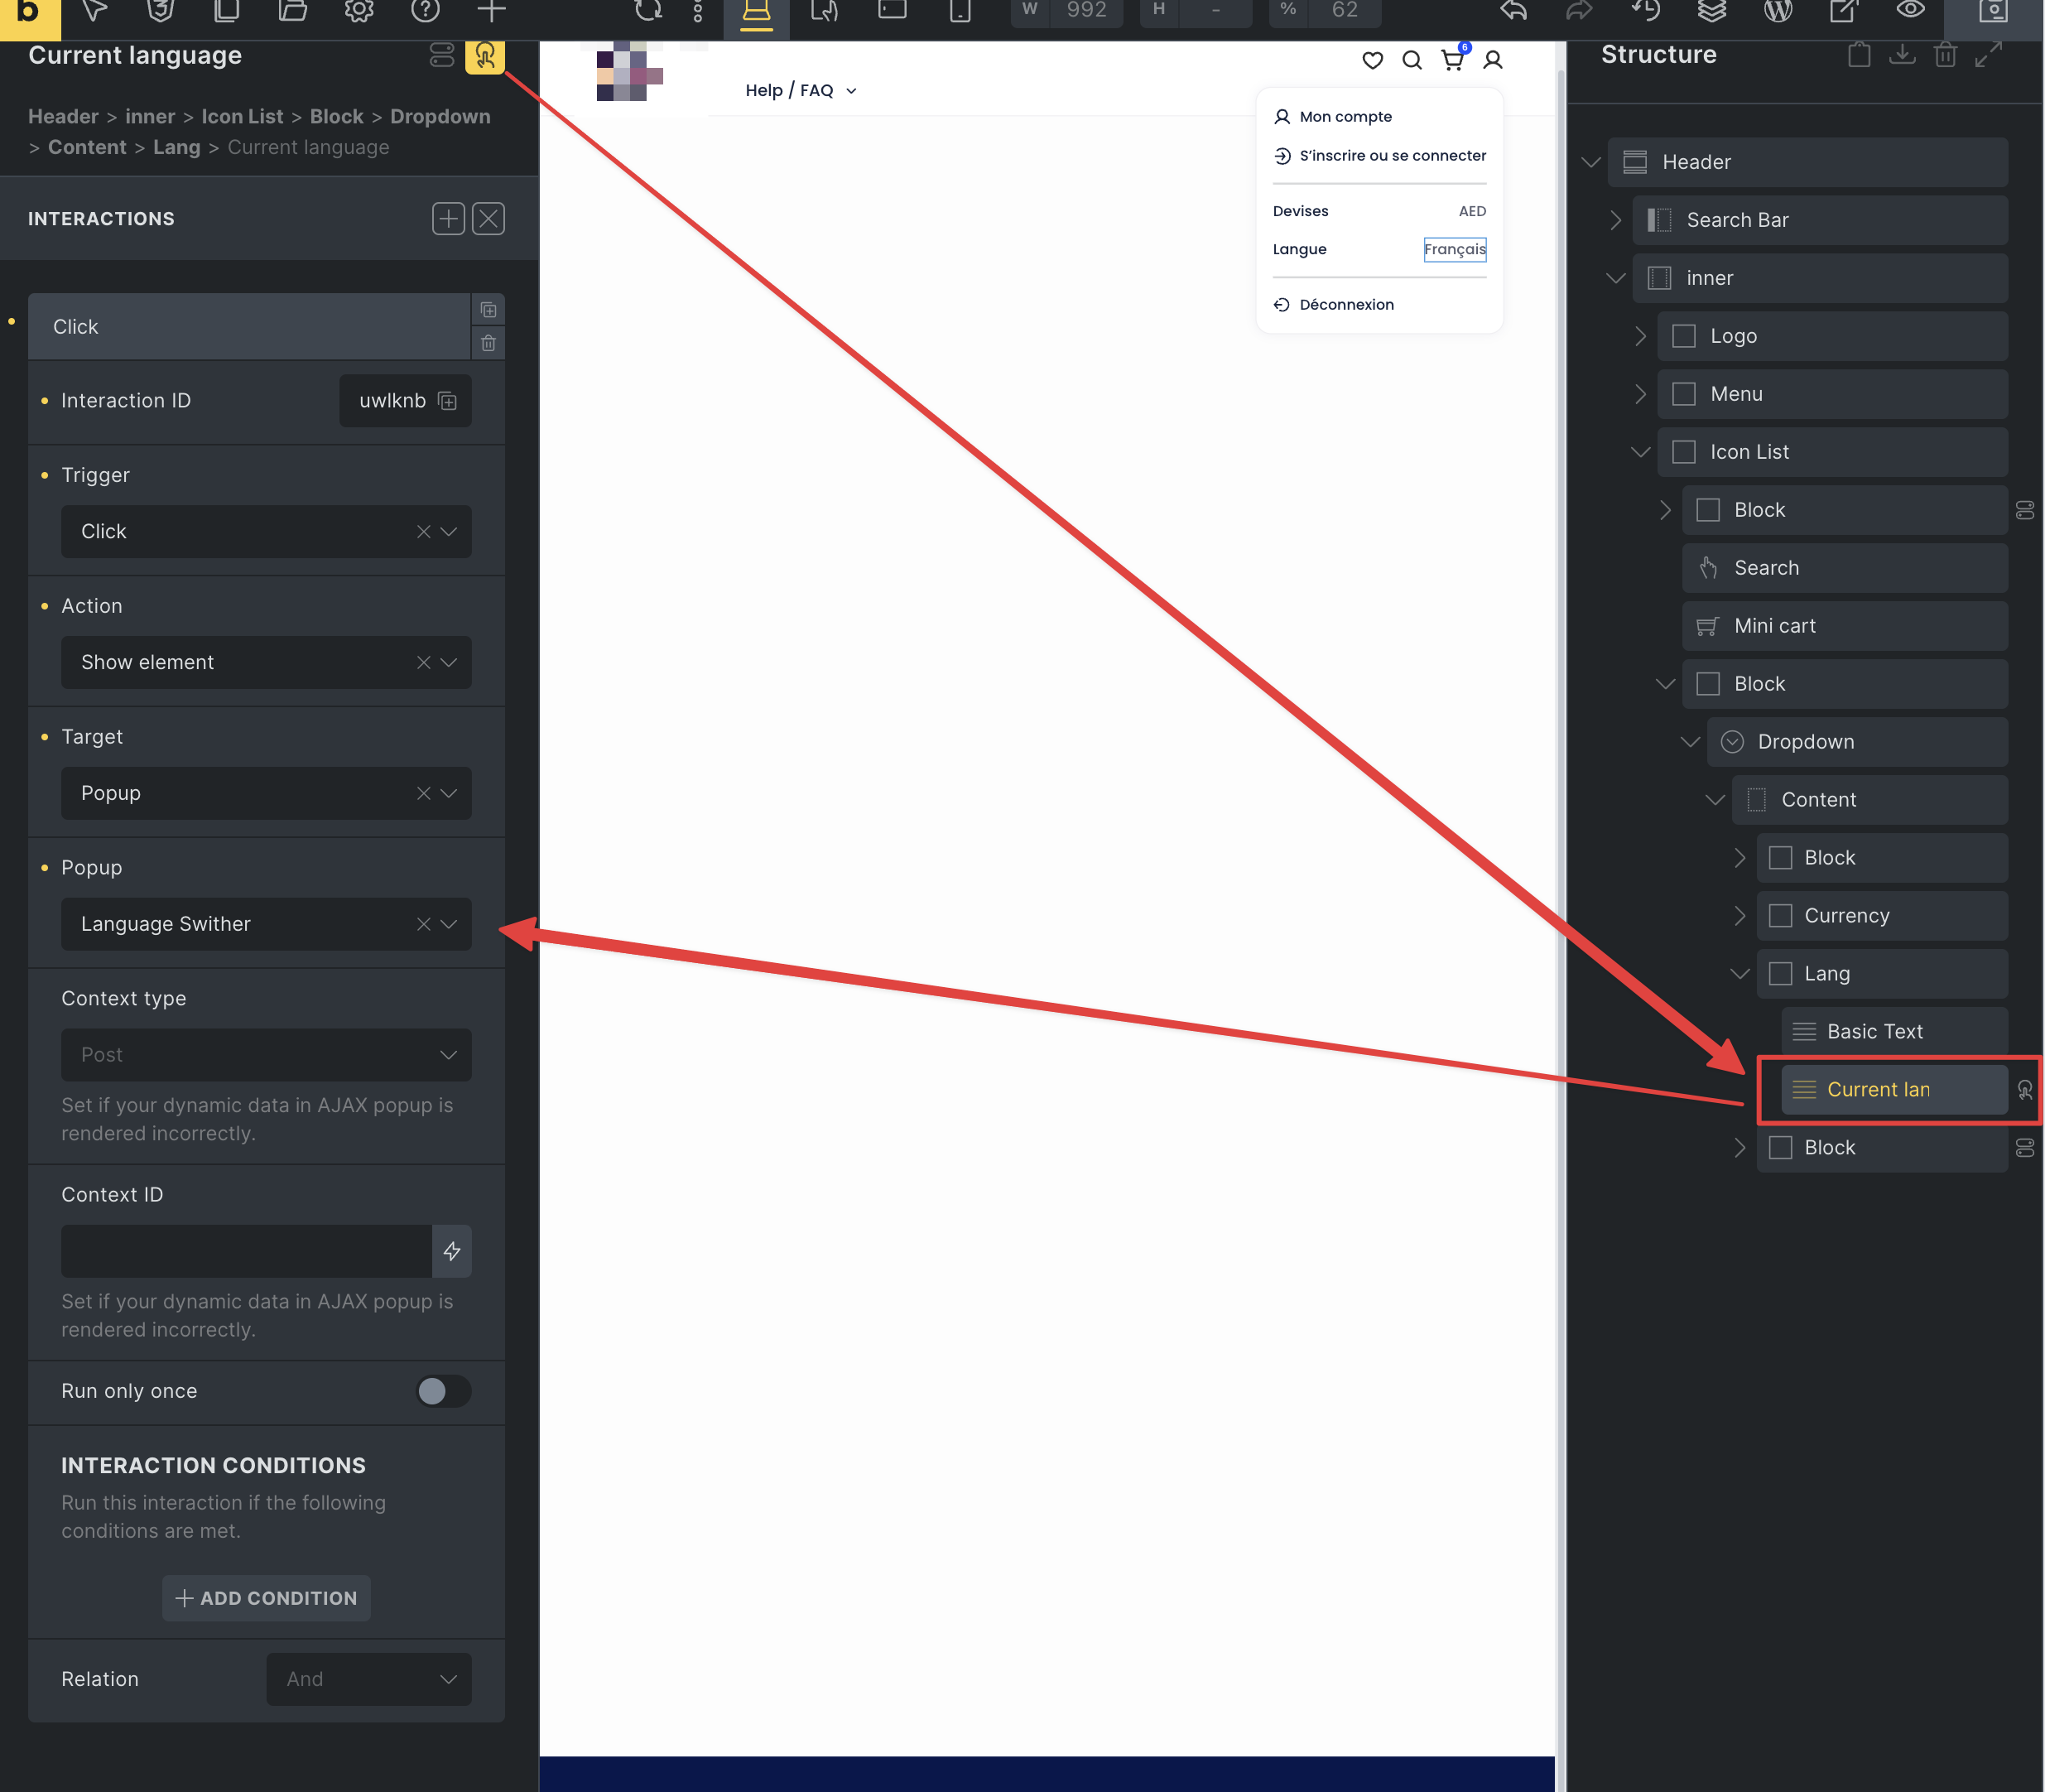
Task: Click the Undo arrow in the toolbar
Action: [x=1513, y=11]
